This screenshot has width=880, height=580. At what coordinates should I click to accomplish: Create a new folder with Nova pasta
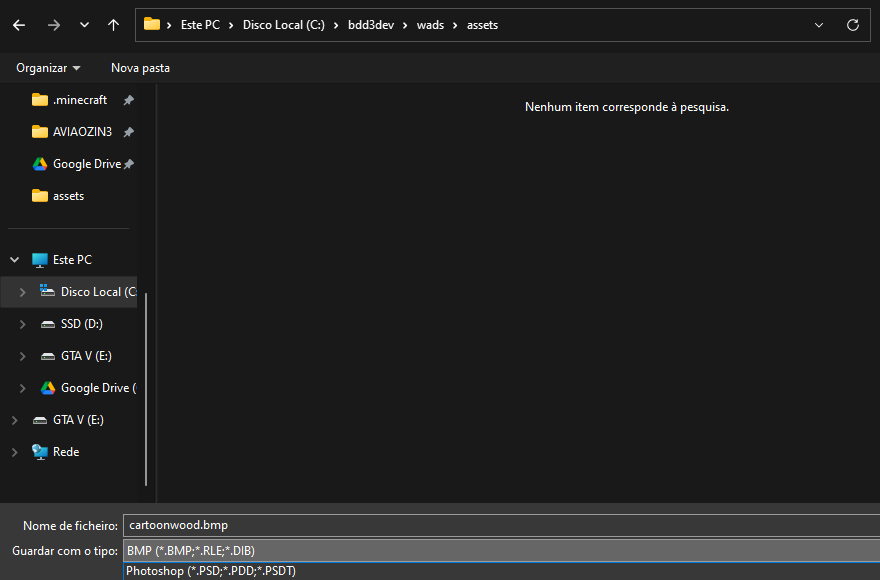pos(140,68)
